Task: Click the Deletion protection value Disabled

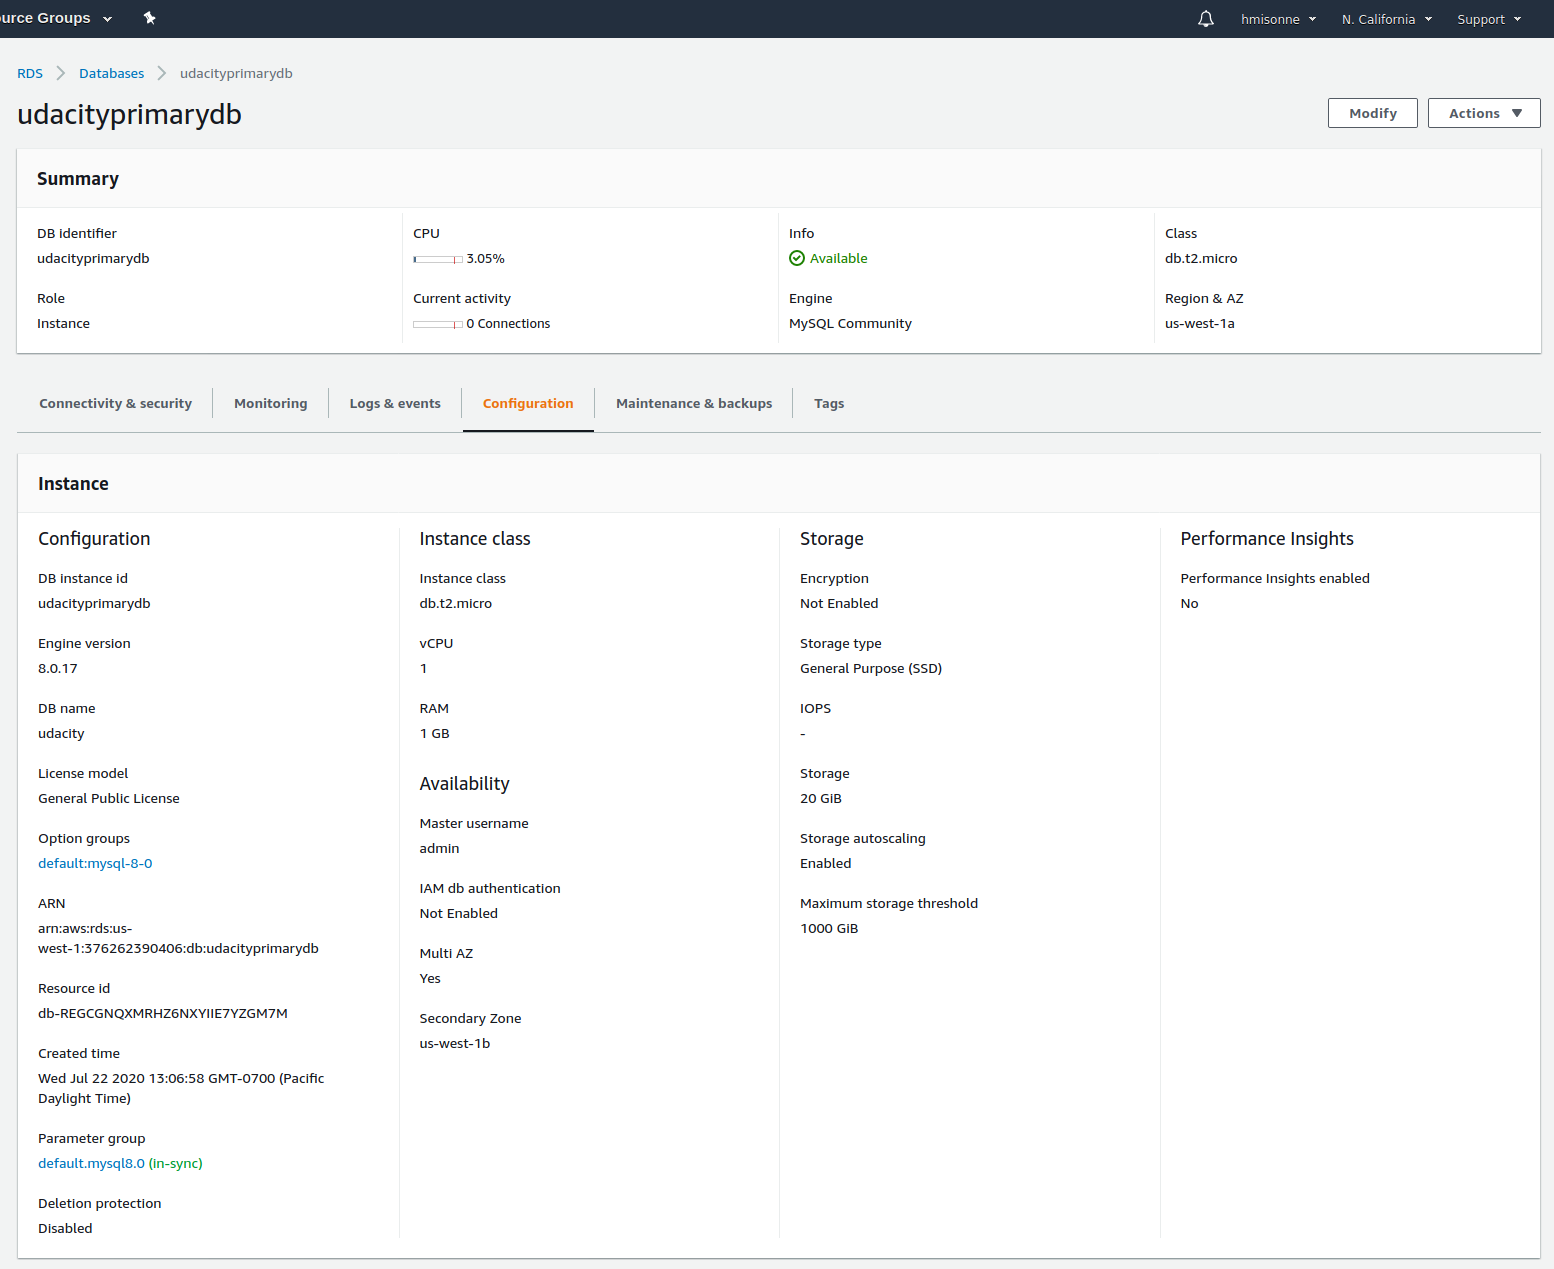Action: coord(65,1228)
